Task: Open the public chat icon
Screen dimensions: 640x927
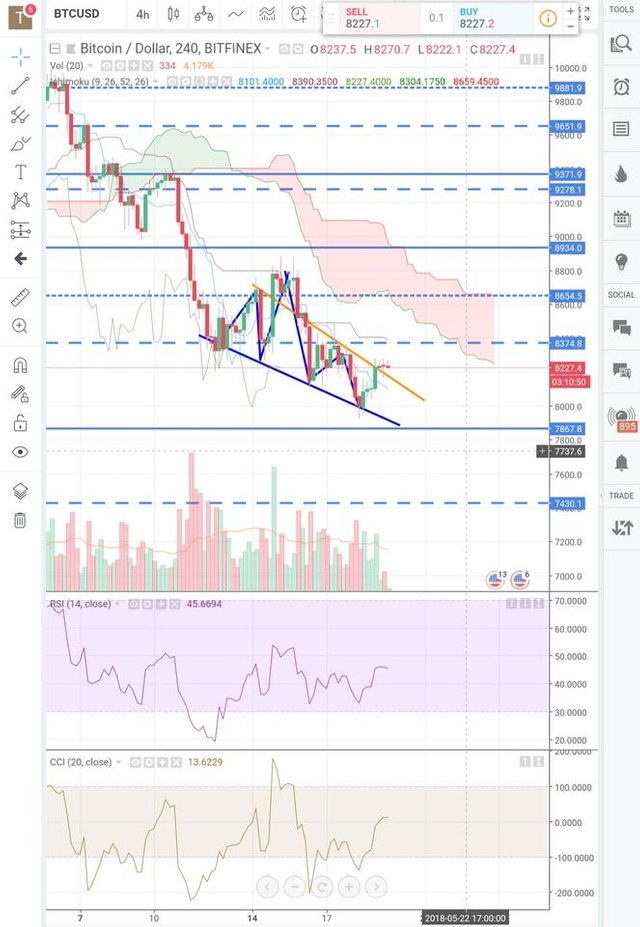Action: (x=621, y=327)
